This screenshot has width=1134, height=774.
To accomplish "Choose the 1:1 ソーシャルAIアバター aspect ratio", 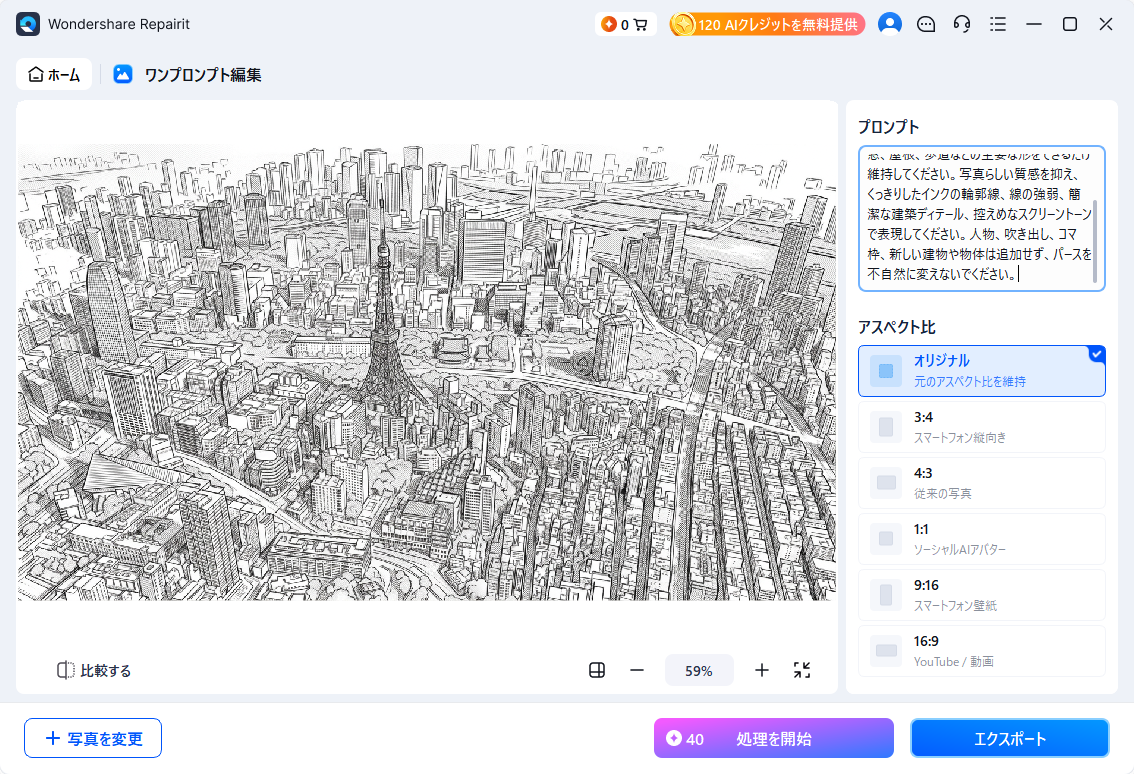I will click(x=981, y=539).
